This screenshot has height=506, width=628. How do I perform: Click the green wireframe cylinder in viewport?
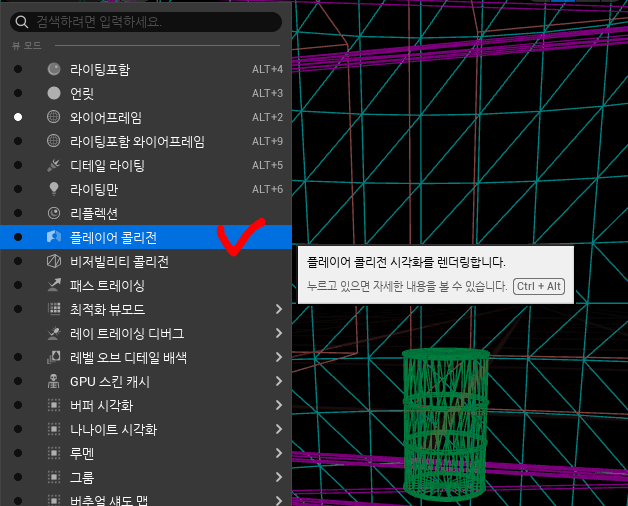pos(445,425)
